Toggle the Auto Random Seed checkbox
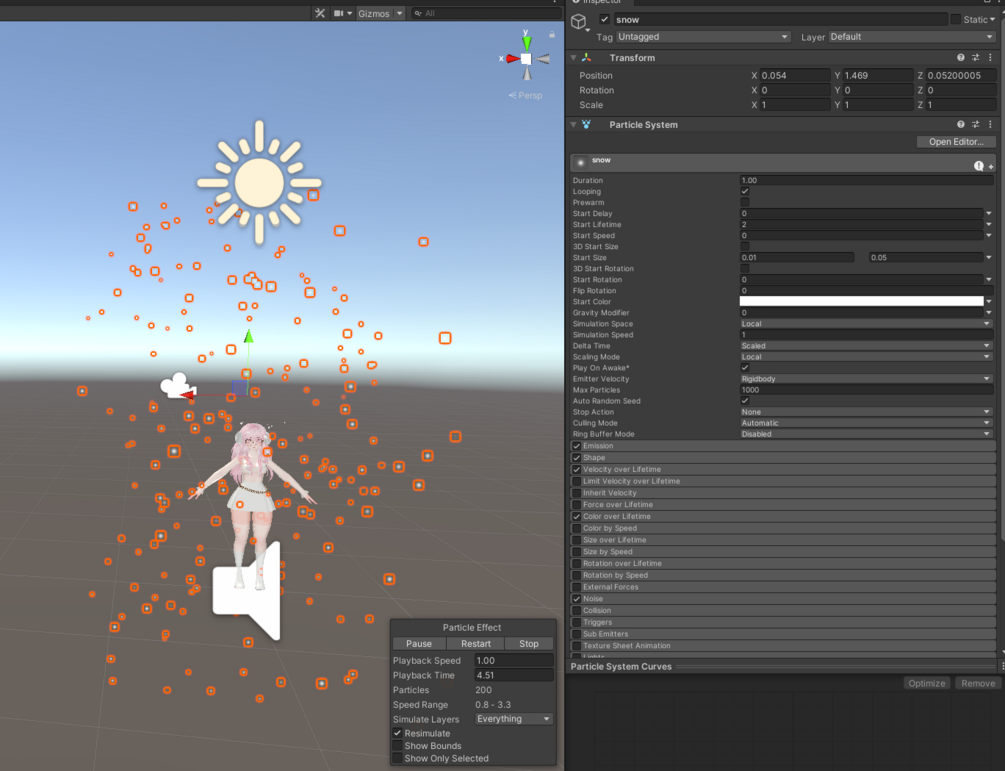 745,401
